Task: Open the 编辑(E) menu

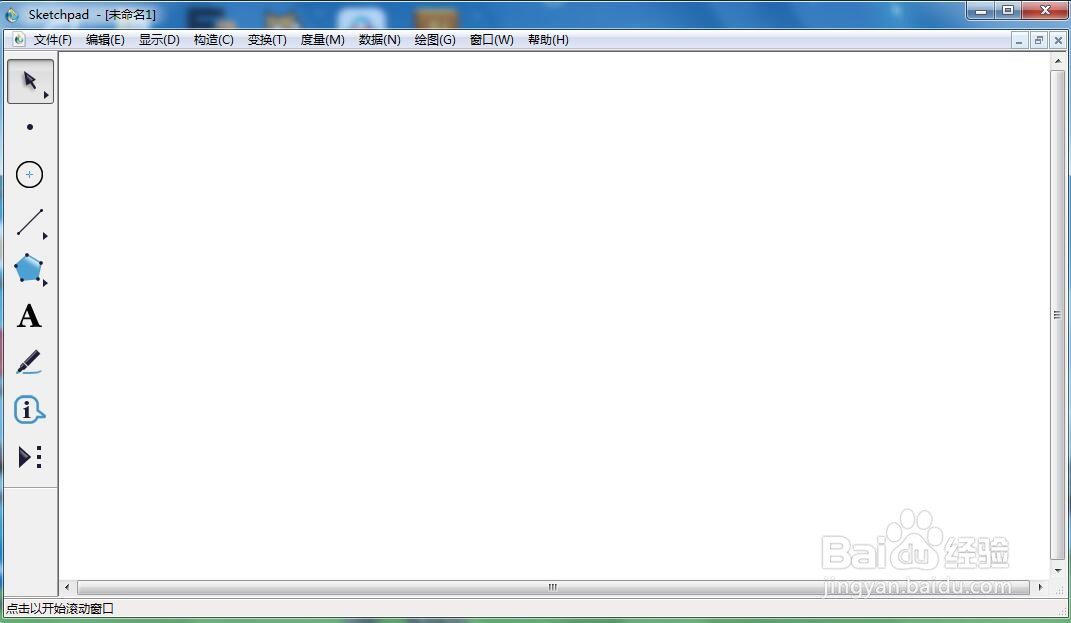Action: (105, 40)
